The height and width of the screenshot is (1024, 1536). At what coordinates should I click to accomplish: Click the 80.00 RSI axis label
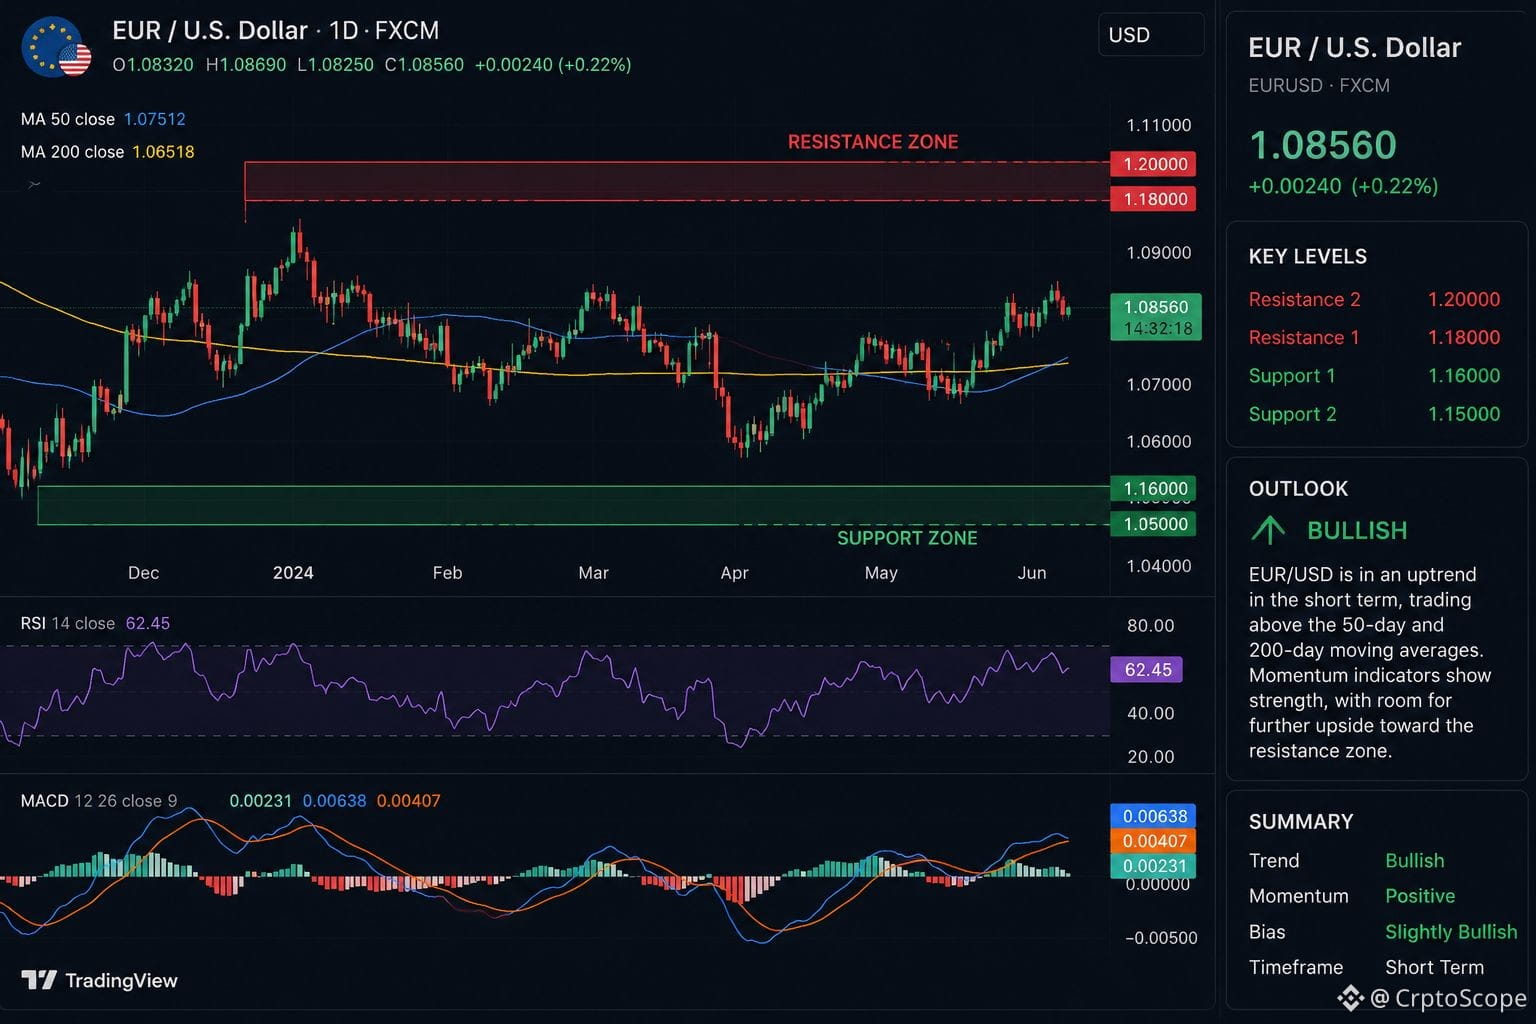coord(1150,626)
